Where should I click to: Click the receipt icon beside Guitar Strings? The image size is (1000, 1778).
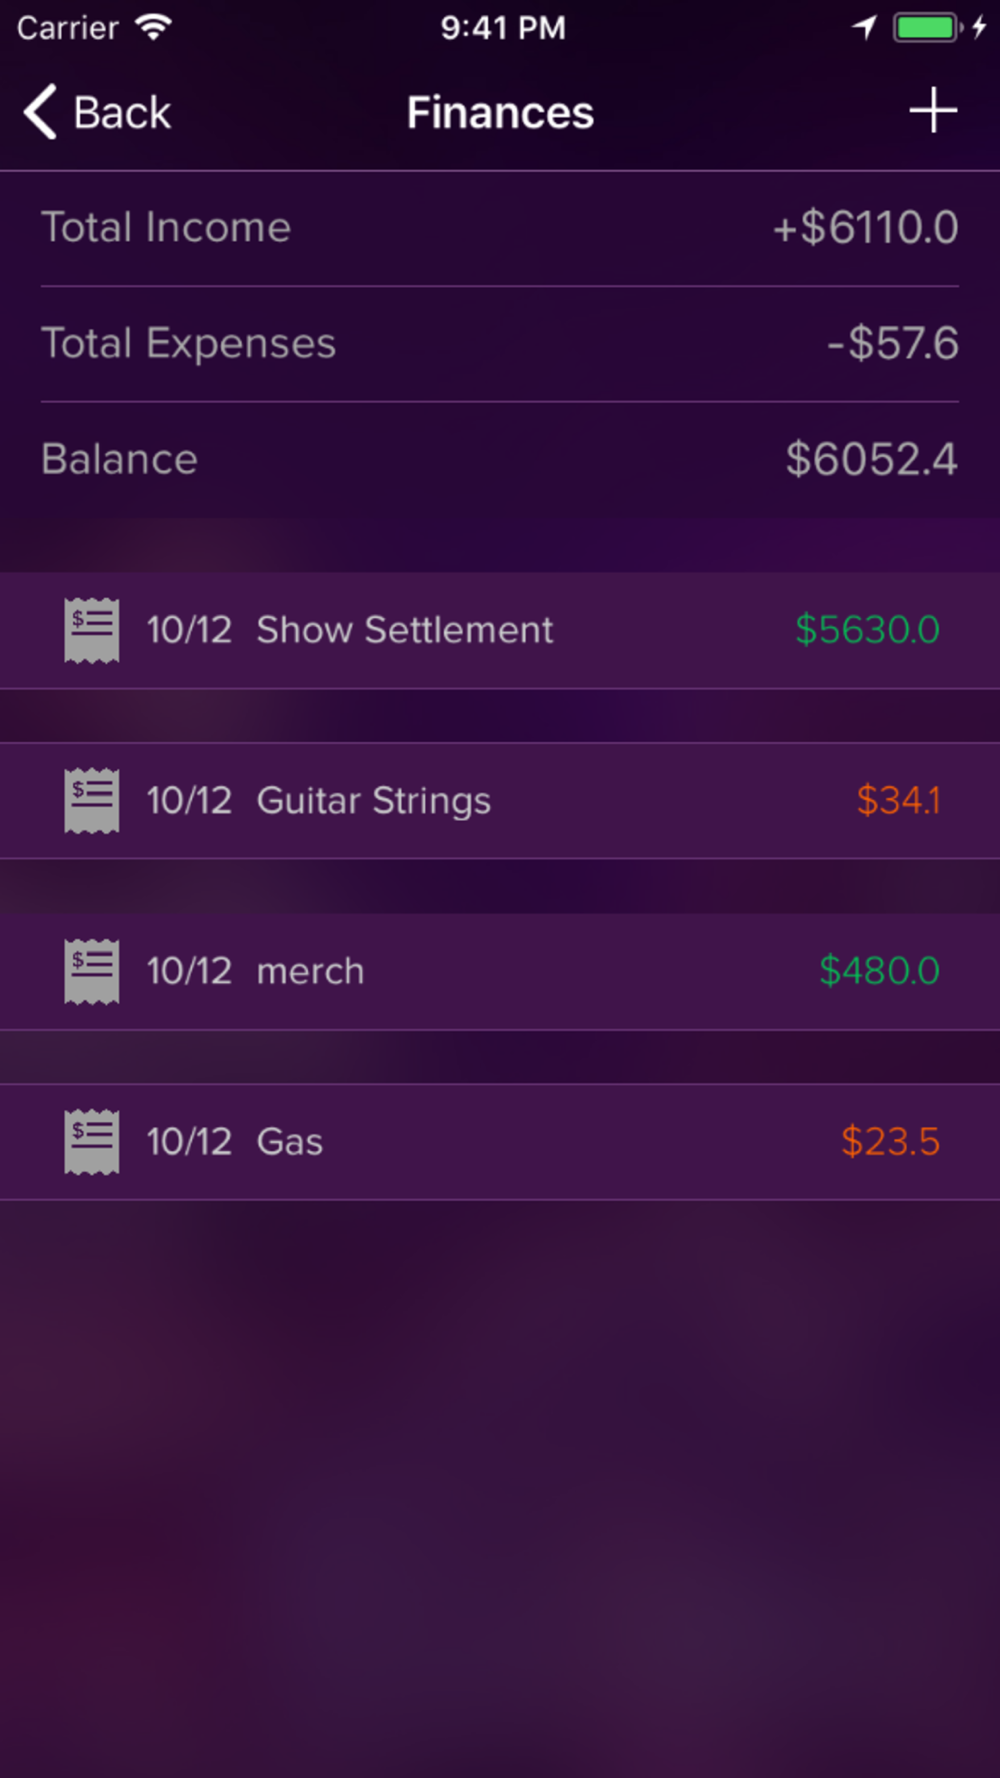[x=92, y=800]
